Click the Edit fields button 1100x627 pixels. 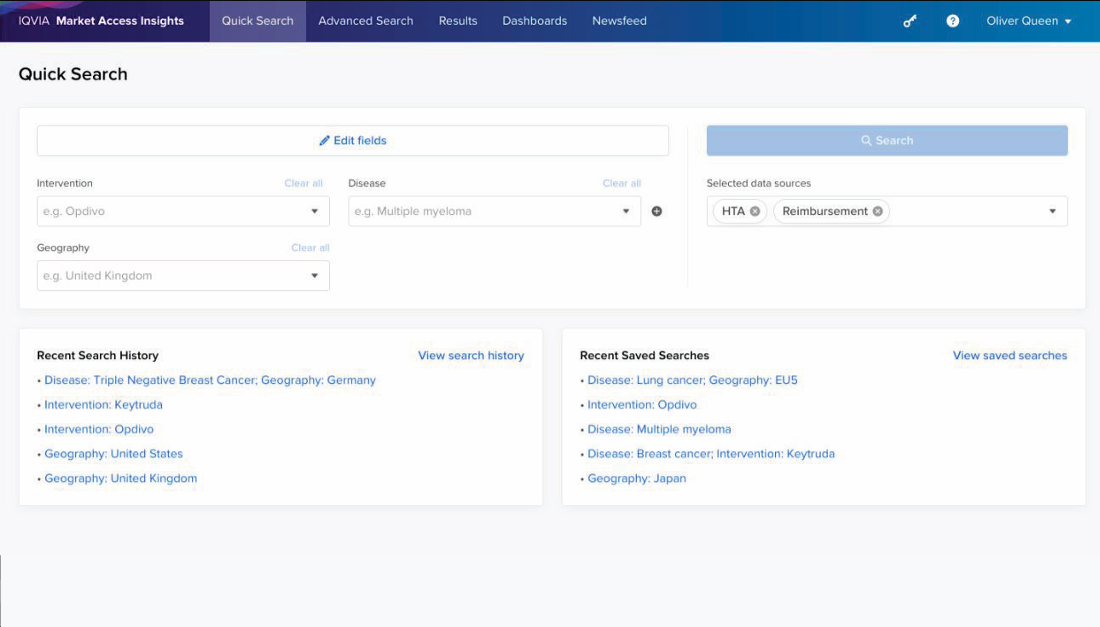[x=353, y=140]
